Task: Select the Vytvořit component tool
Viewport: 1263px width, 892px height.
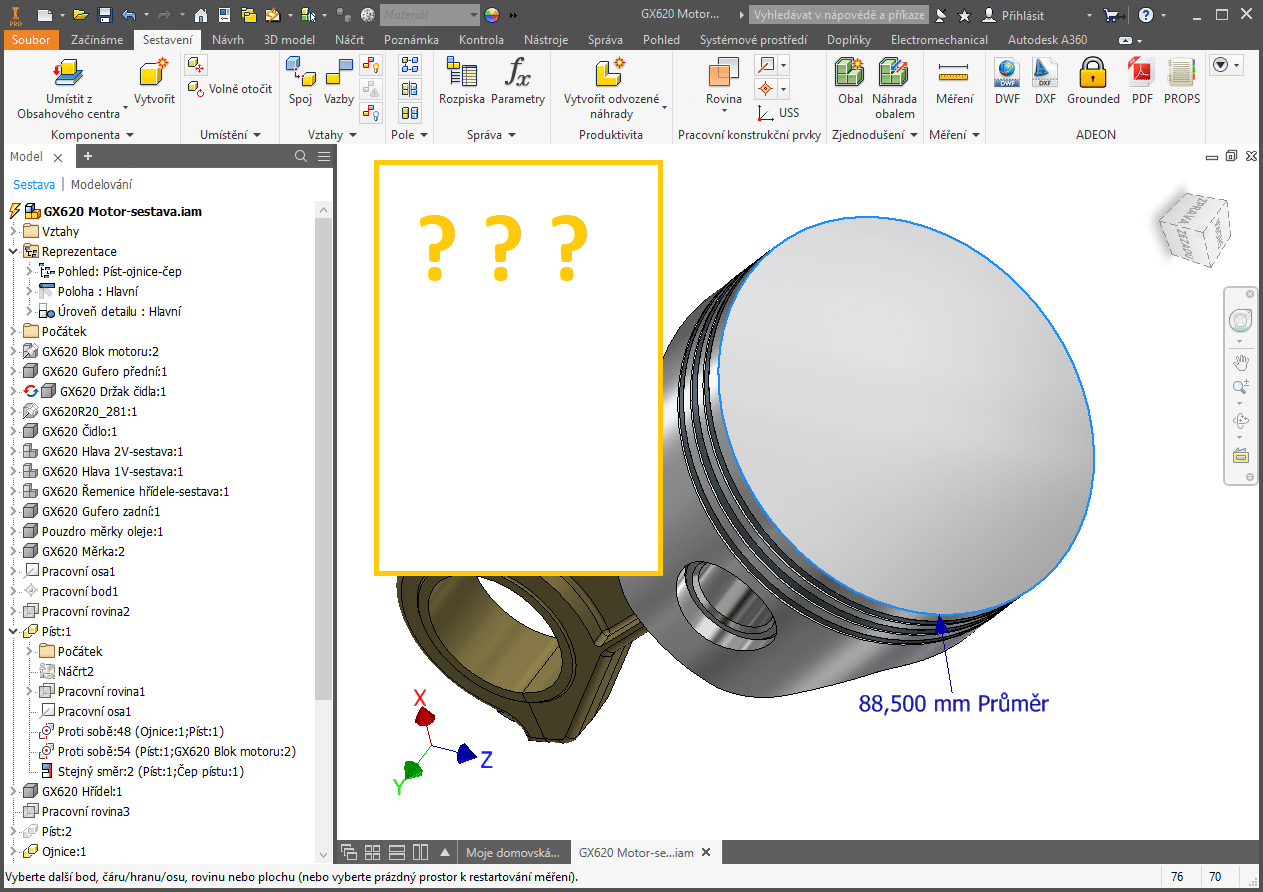Action: coord(154,83)
